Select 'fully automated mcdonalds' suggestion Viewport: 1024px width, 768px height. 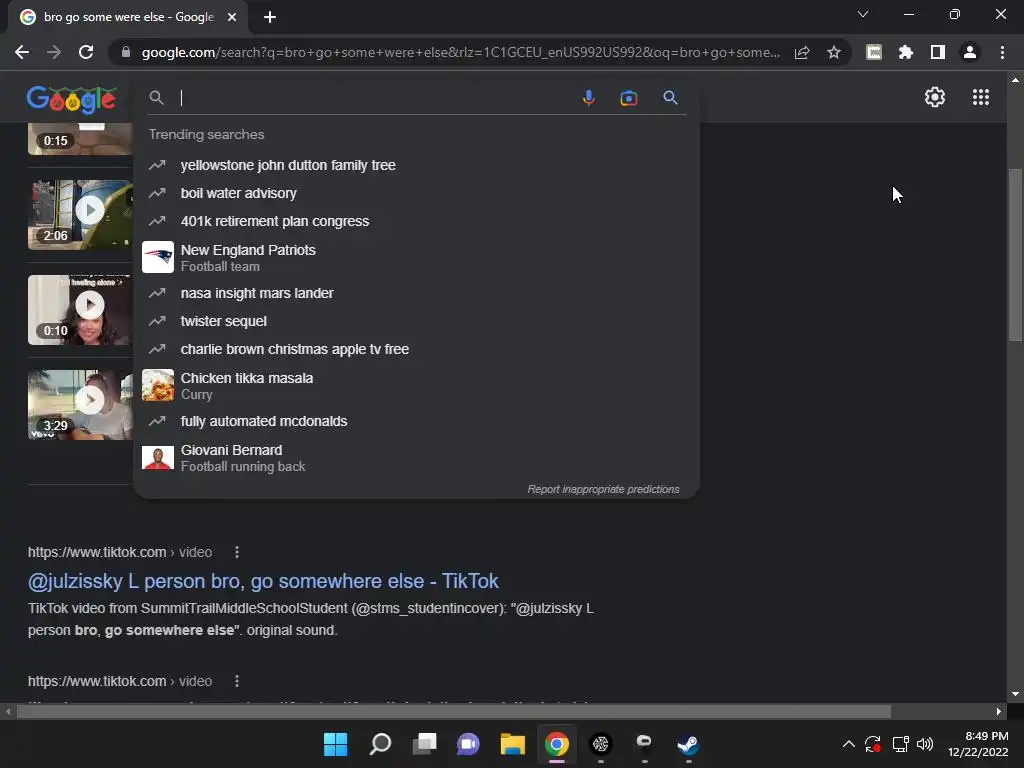click(417, 421)
